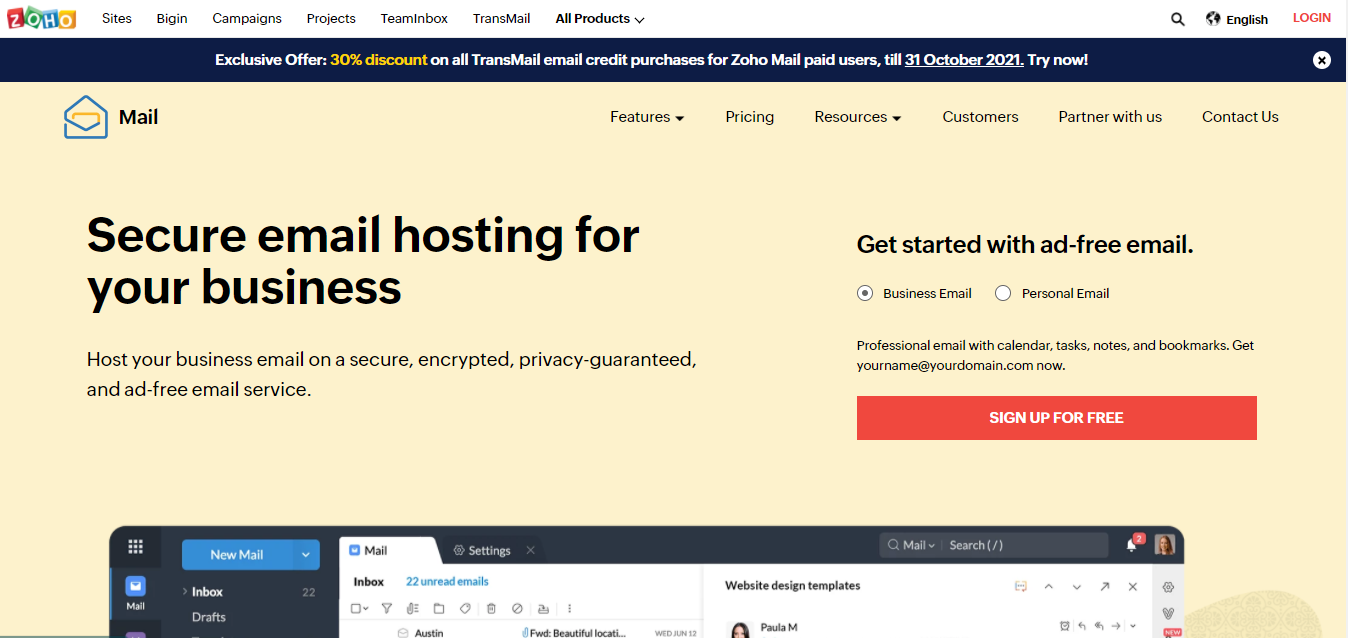Open the search magnifier in the top navigation
This screenshot has height=638, width=1348.
coord(1177,18)
